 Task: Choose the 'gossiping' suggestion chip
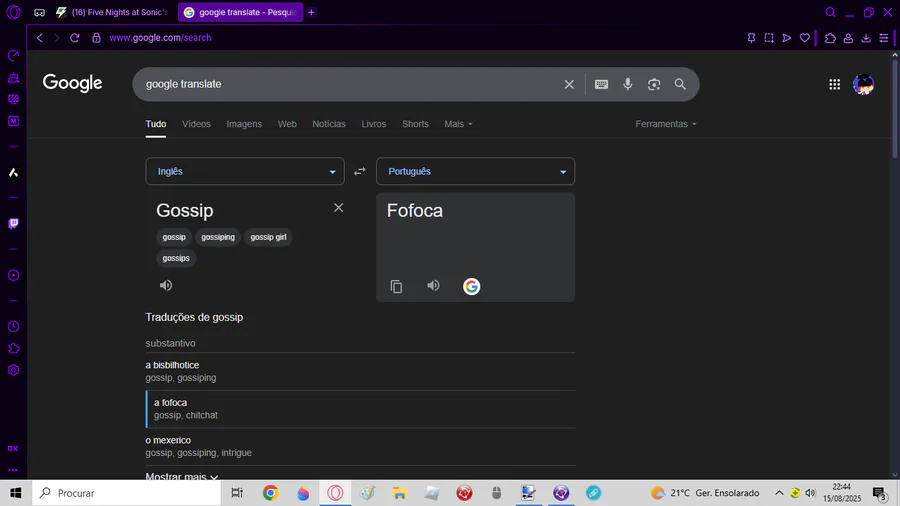coord(218,237)
